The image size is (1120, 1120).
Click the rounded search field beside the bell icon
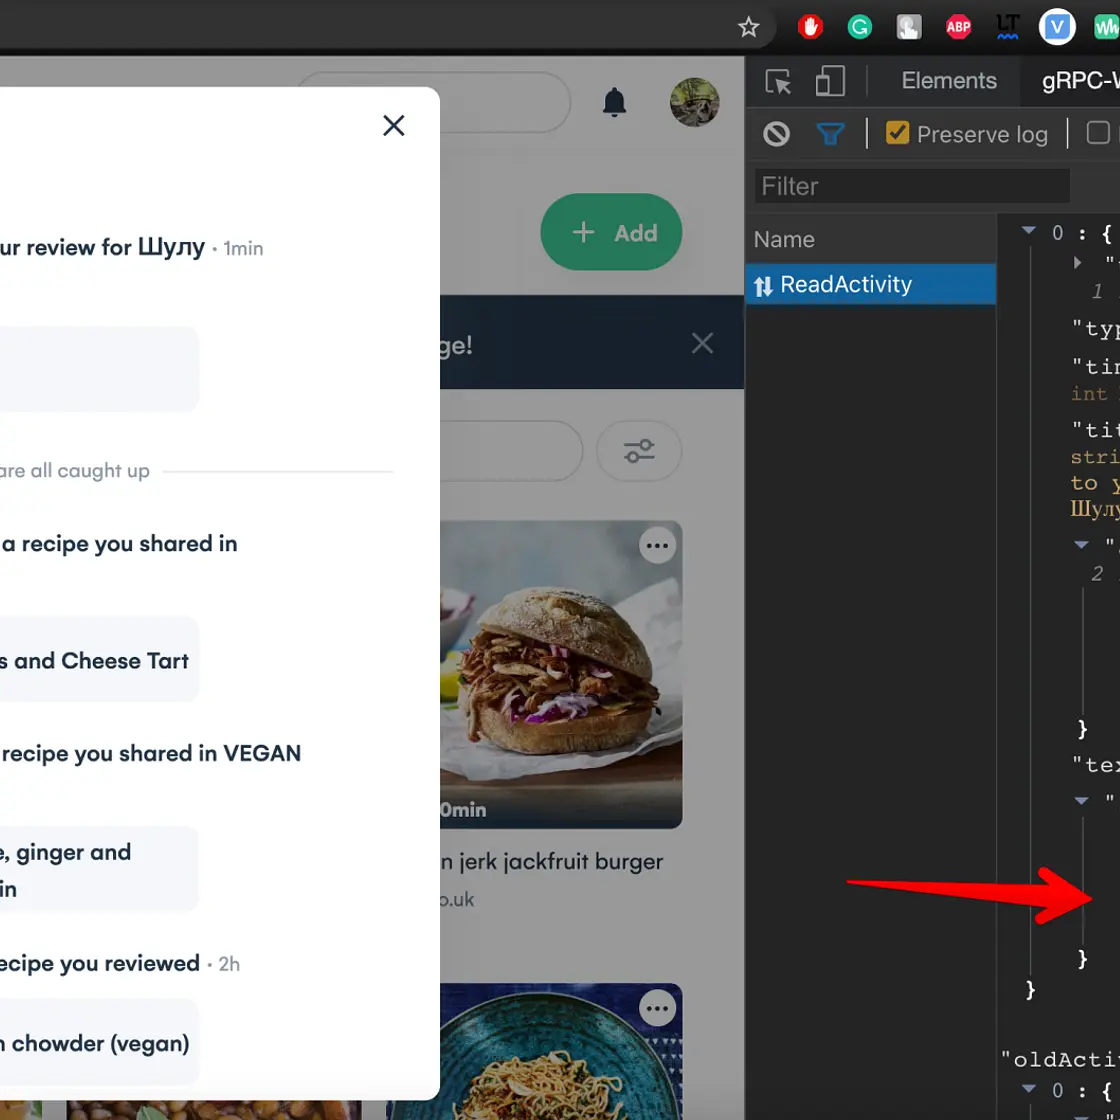click(x=504, y=102)
